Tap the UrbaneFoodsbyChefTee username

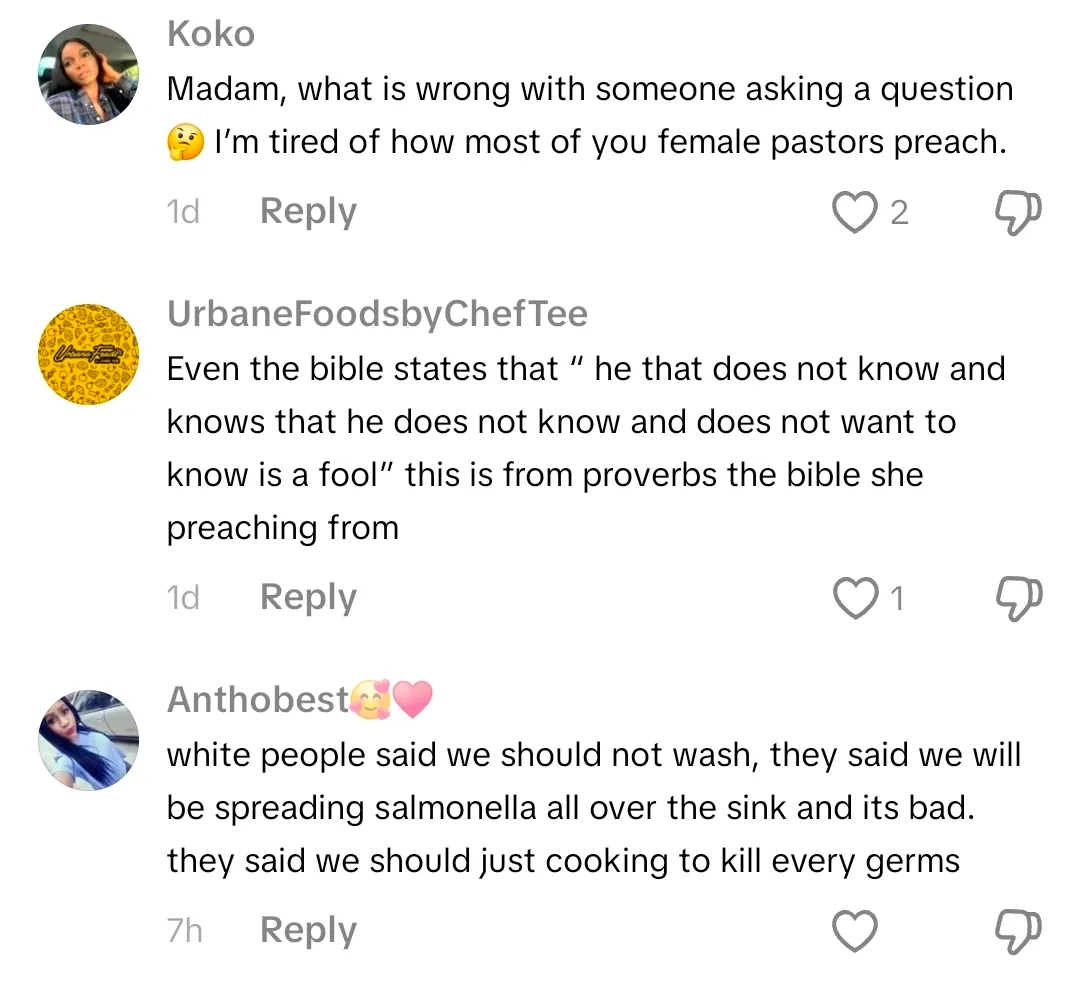coord(377,314)
